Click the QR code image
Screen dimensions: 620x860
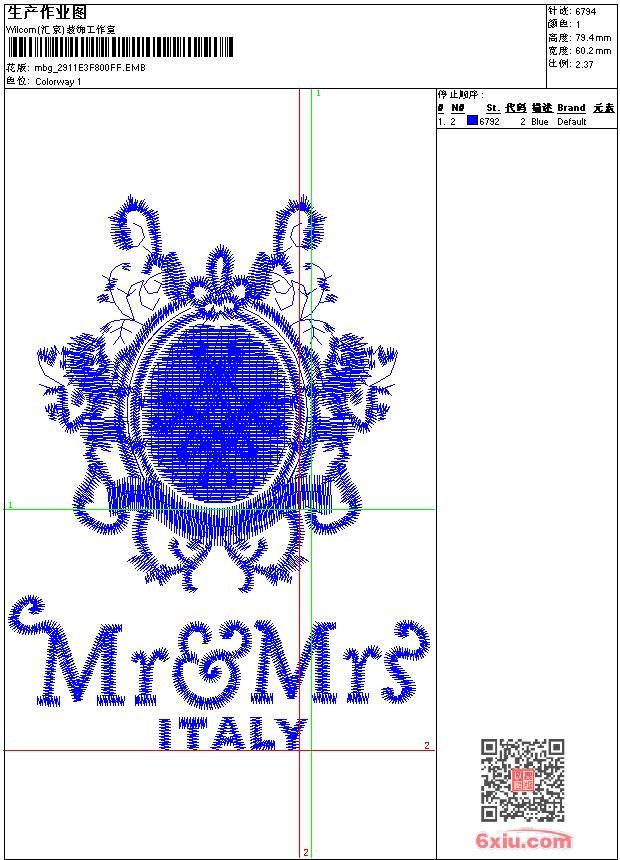pyautogui.click(x=523, y=779)
